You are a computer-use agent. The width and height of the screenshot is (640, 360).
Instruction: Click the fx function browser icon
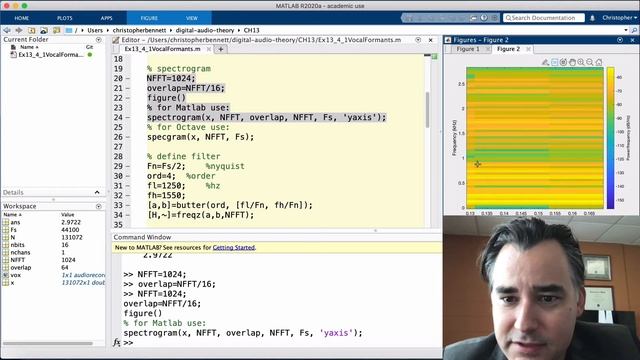pyautogui.click(x=117, y=342)
